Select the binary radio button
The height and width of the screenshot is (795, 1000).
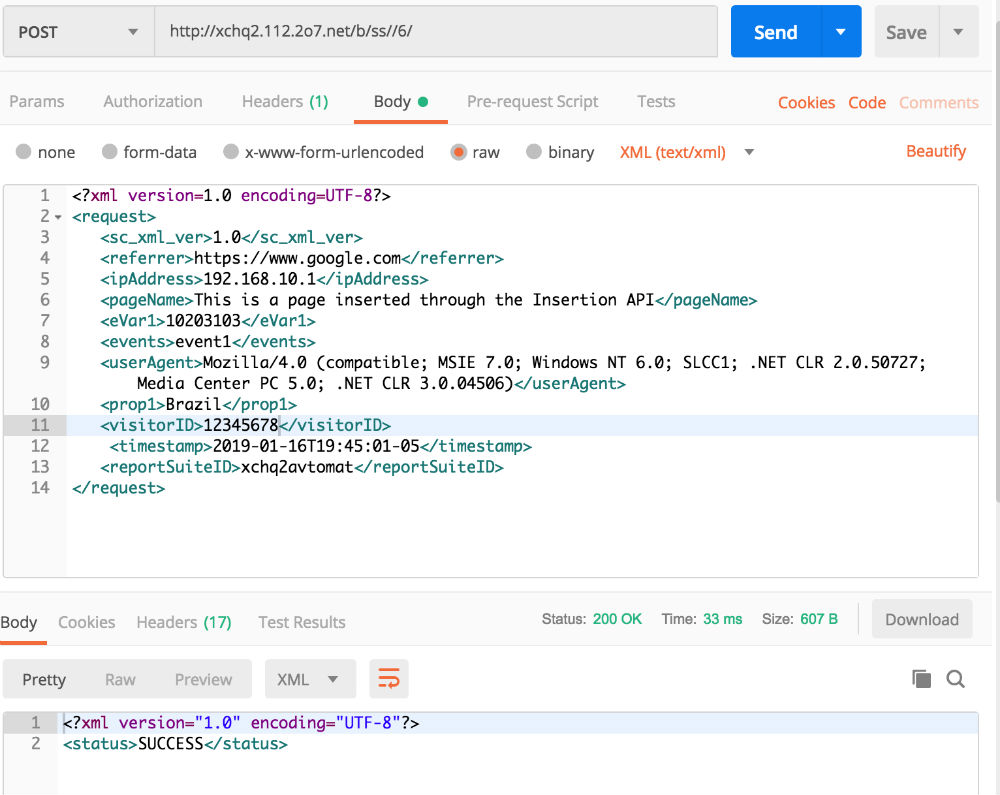pos(534,152)
